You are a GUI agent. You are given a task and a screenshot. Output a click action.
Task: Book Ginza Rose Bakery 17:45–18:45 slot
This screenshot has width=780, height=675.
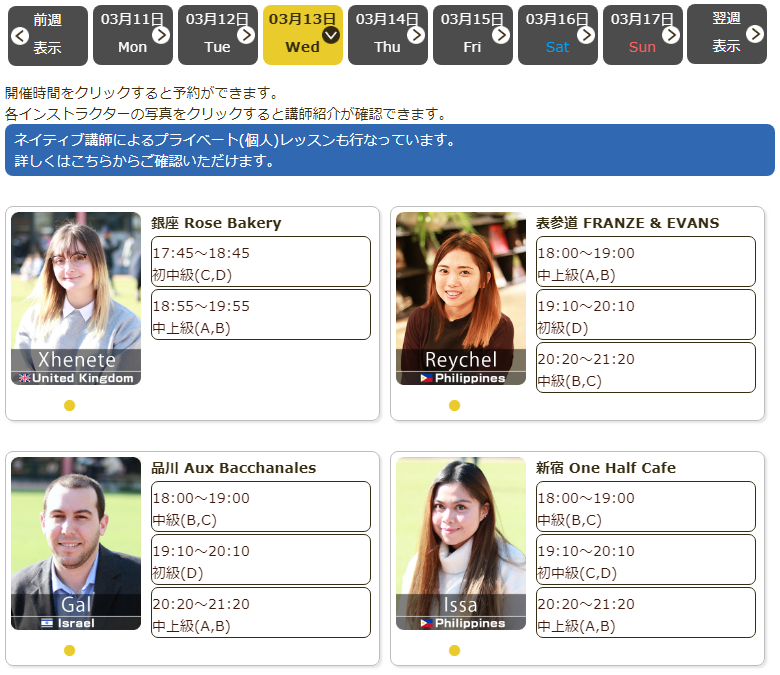click(x=260, y=262)
